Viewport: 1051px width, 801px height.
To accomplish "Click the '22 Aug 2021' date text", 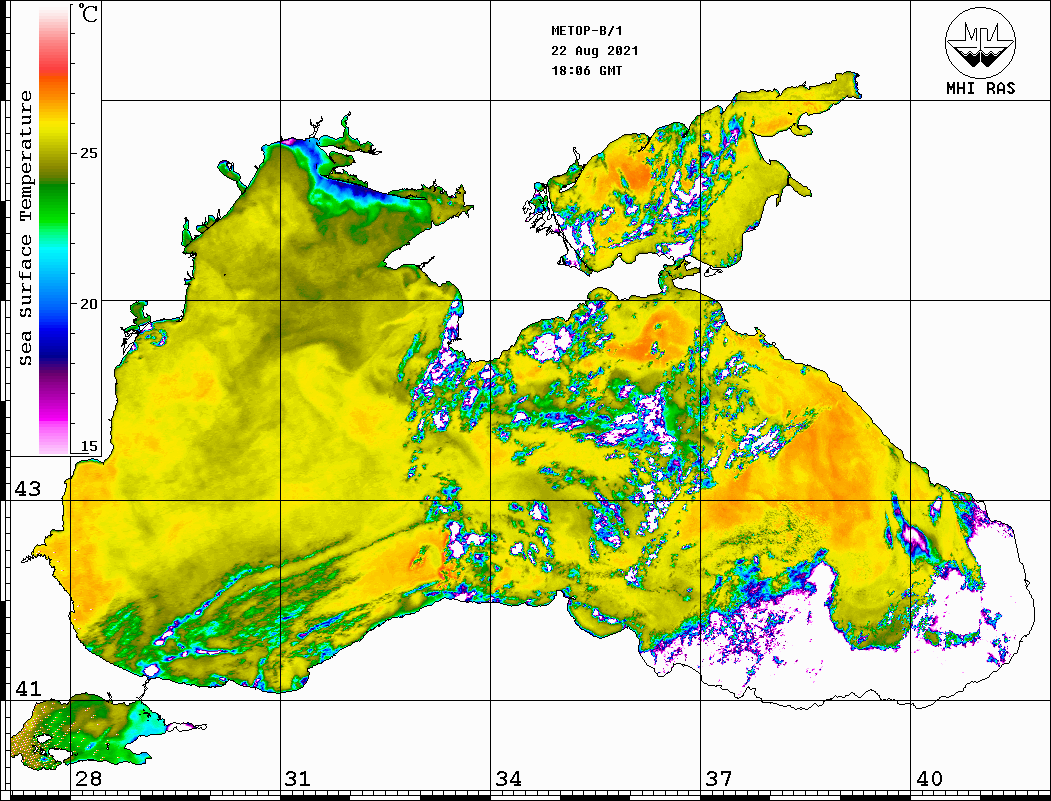I will tap(595, 51).
